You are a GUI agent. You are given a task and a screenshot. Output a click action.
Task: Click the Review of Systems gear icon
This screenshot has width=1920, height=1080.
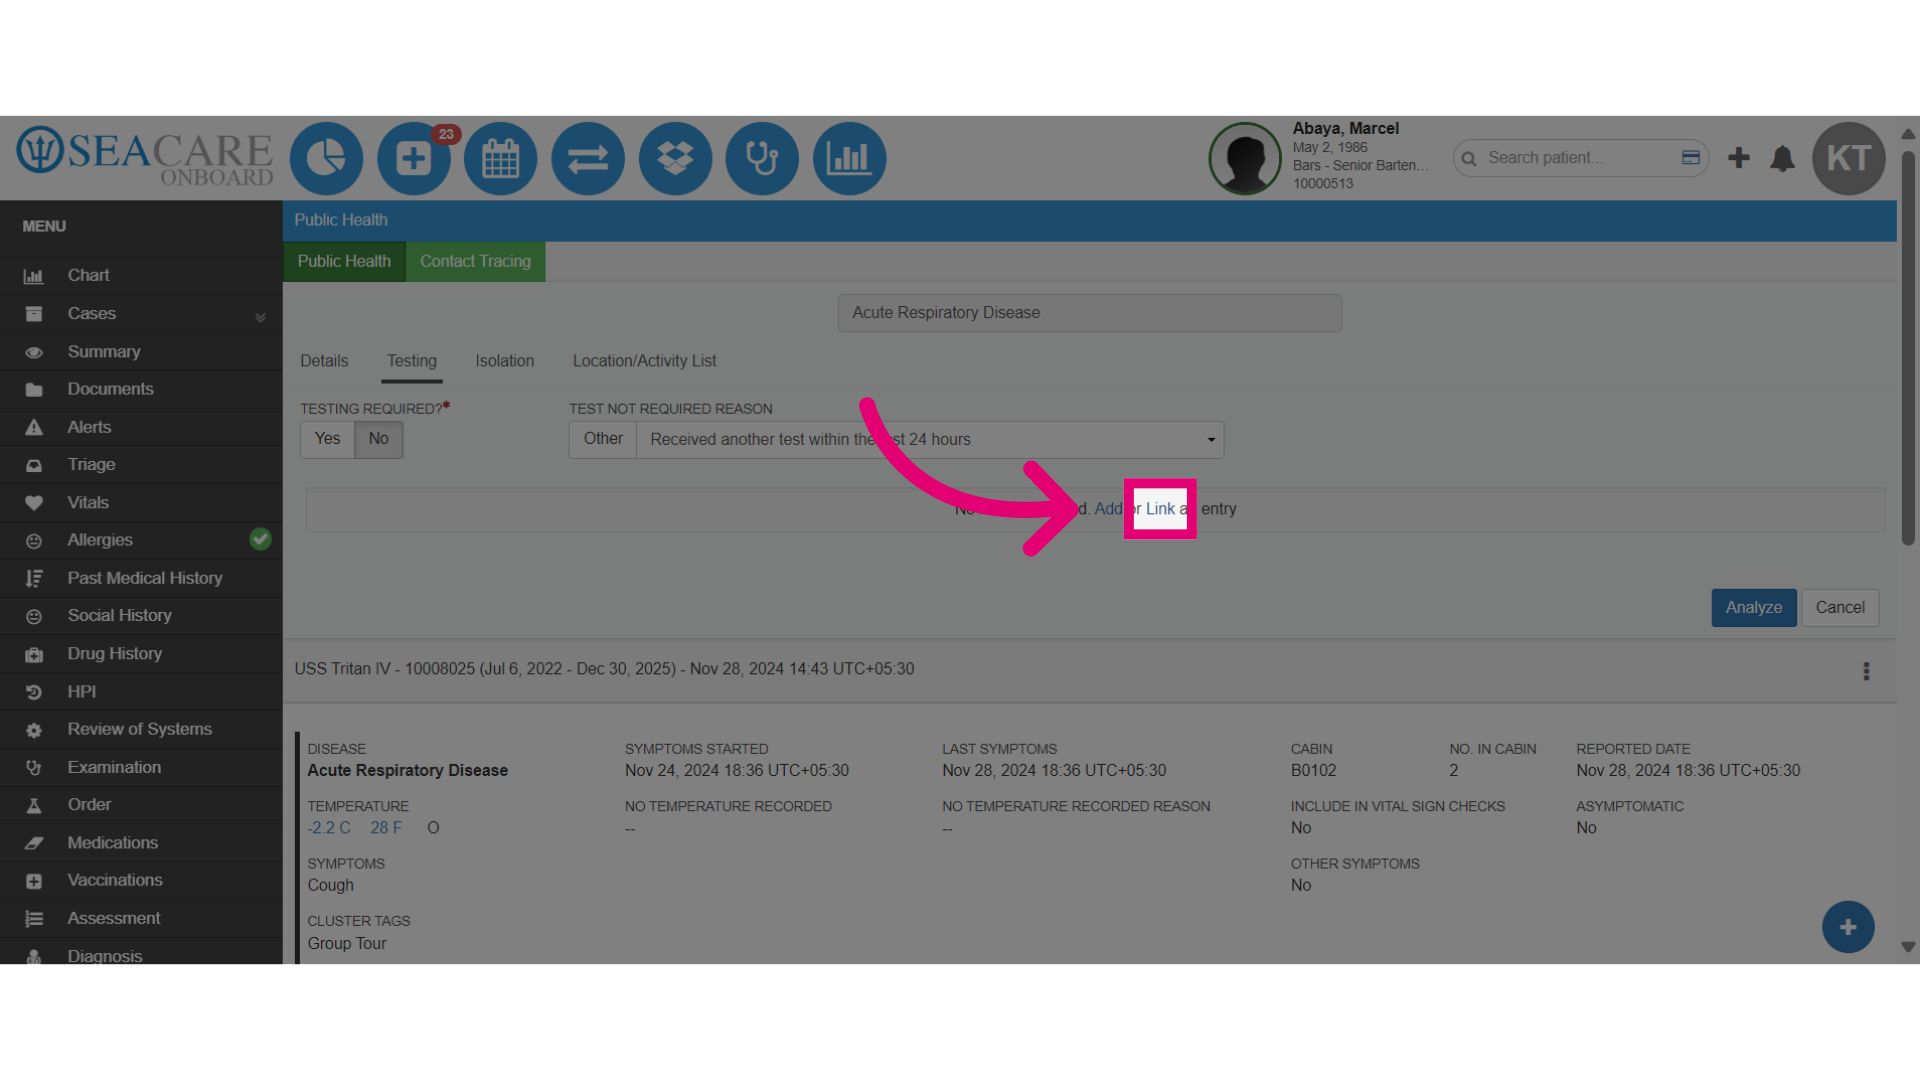[x=34, y=730]
